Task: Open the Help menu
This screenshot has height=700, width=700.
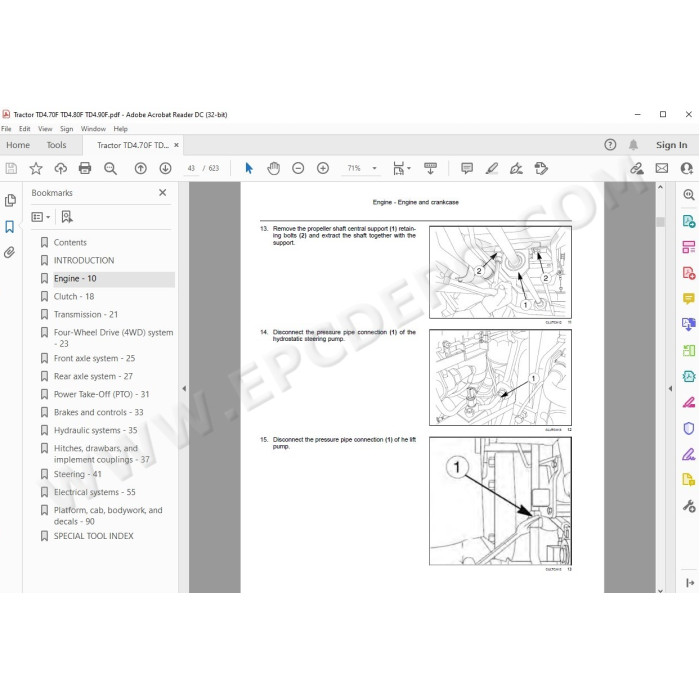Action: point(121,129)
